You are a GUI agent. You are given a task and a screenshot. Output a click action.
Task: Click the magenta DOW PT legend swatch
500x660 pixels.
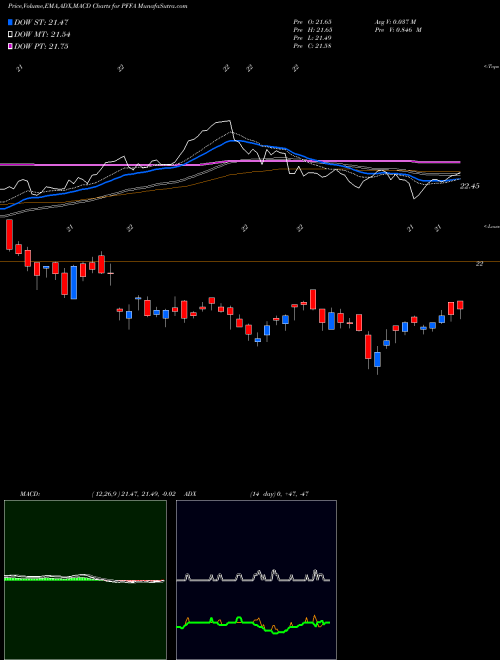[10, 46]
